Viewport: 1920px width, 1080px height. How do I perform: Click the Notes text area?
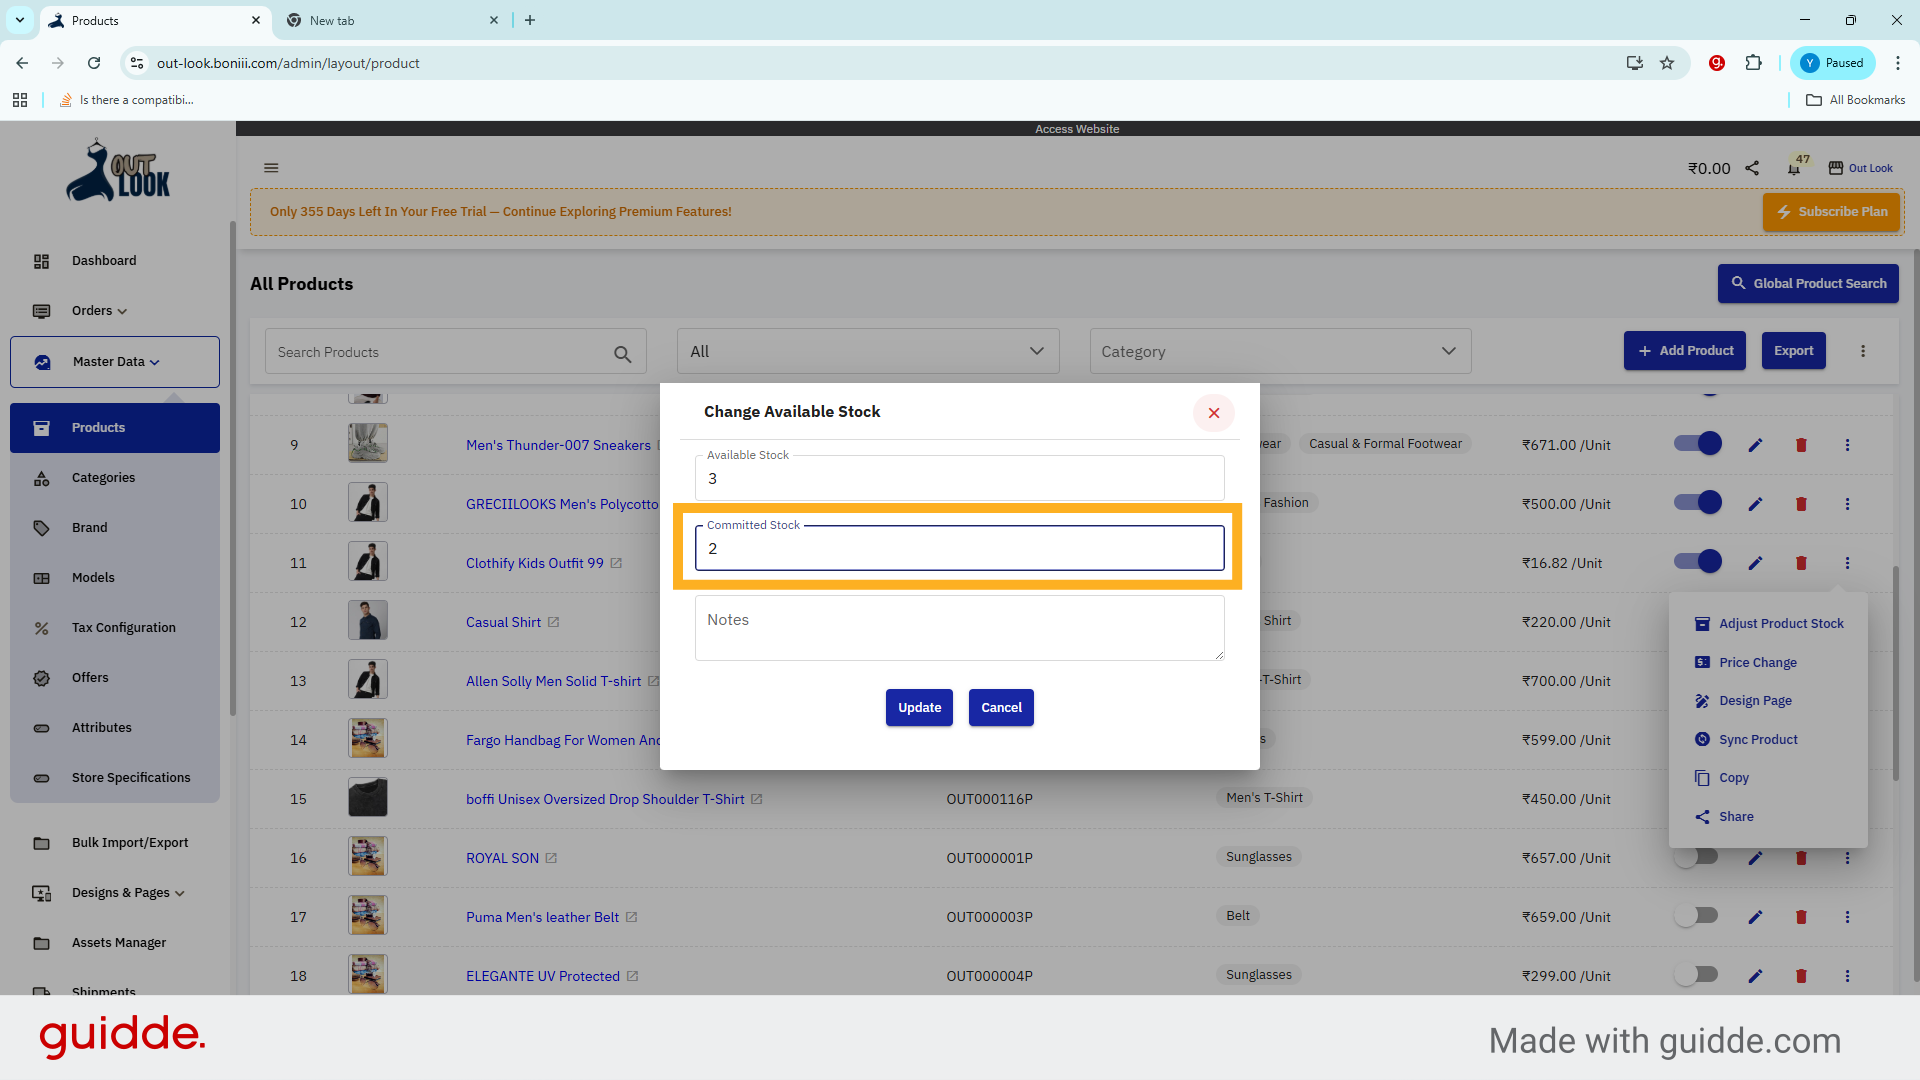(959, 628)
